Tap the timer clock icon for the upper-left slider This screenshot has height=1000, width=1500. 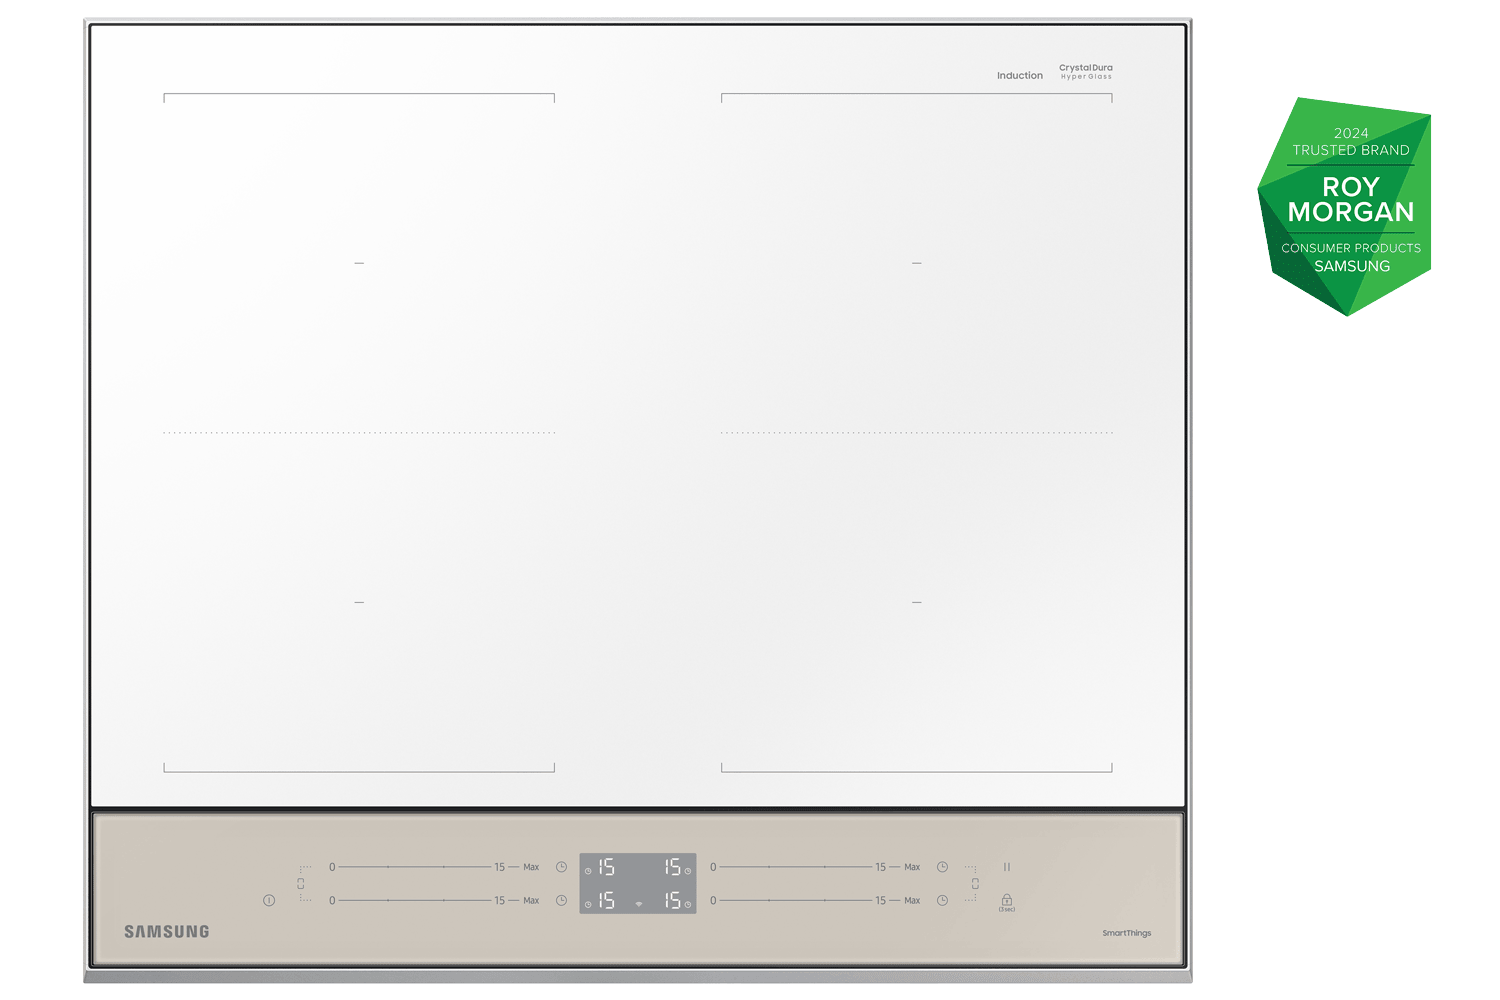[x=562, y=867]
